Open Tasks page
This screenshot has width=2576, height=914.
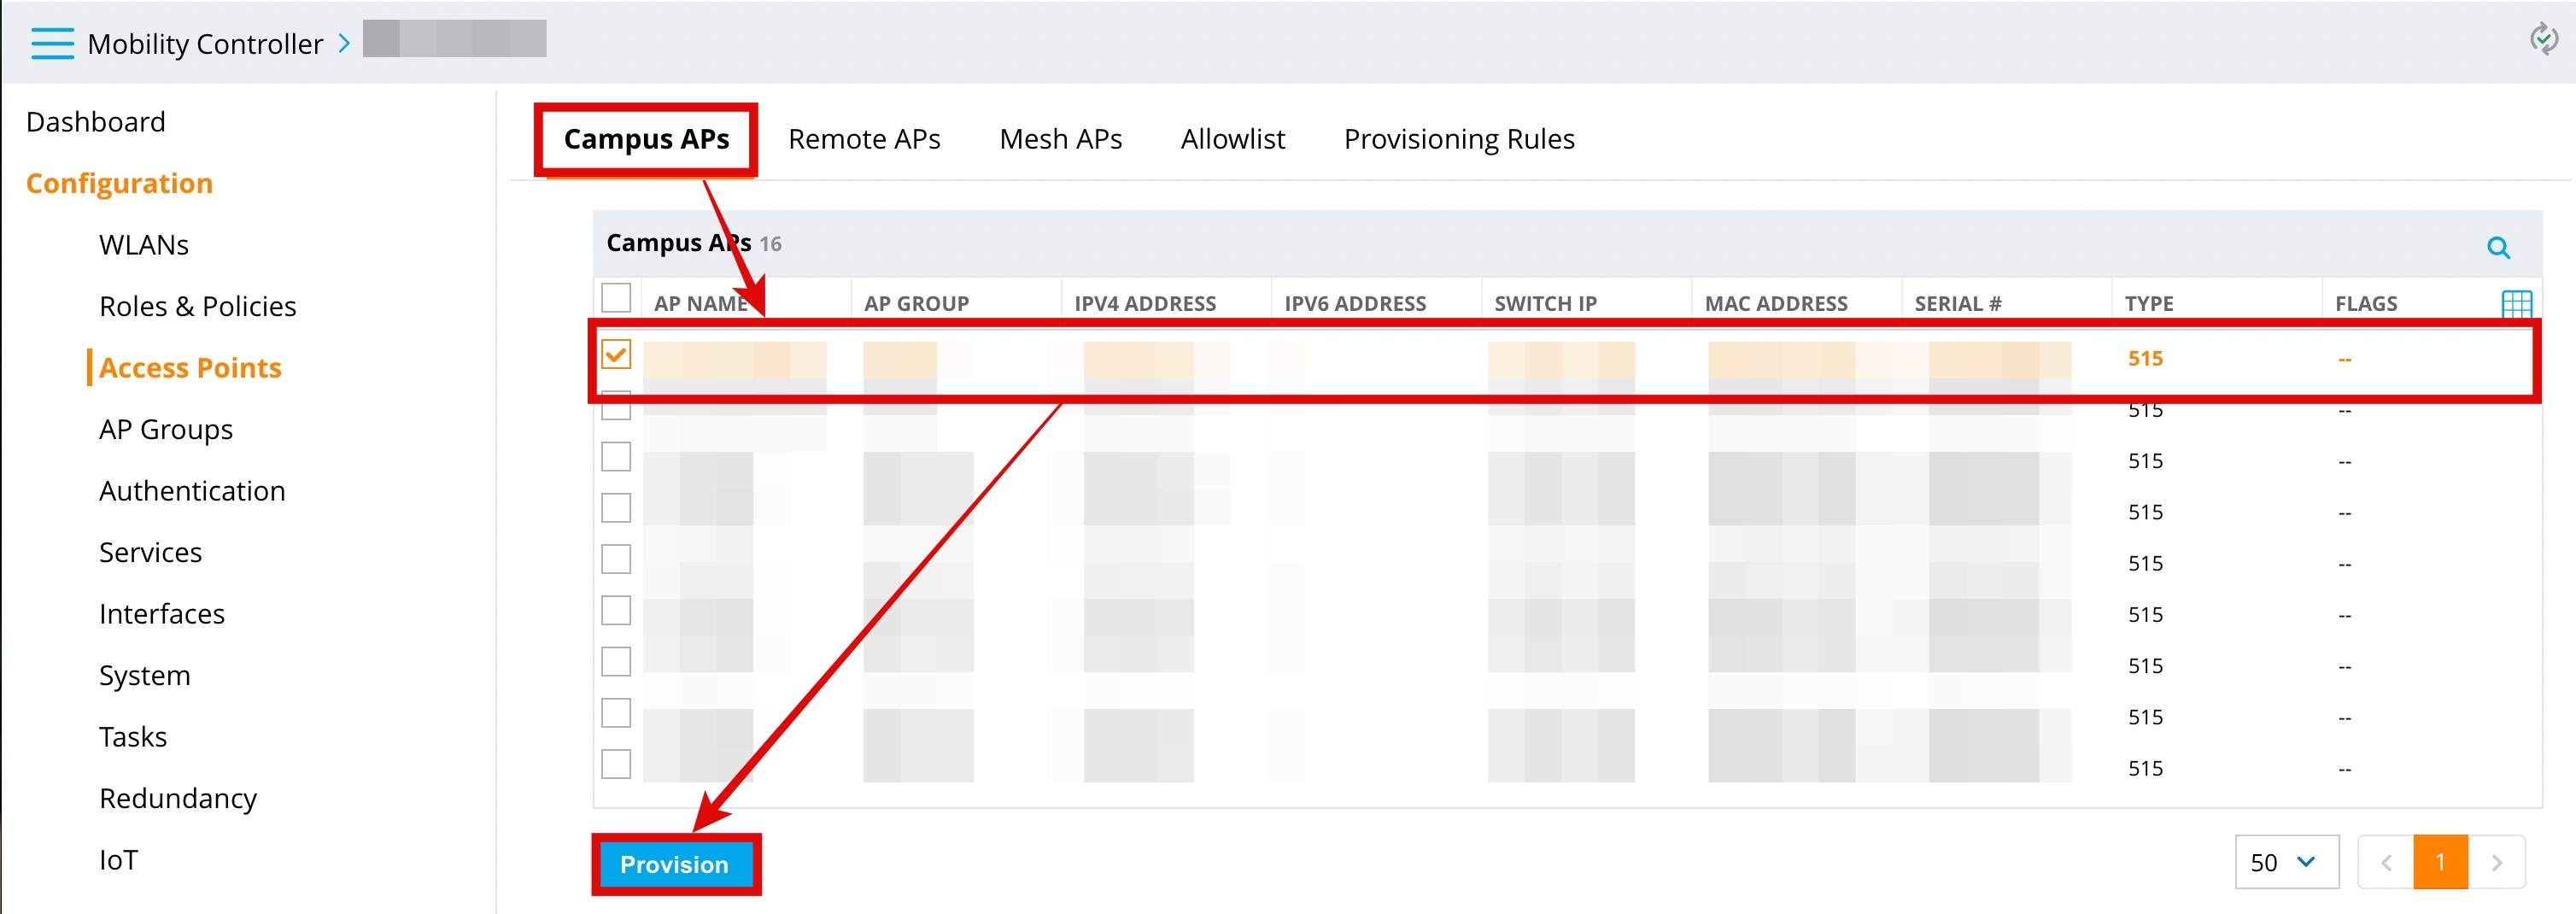tap(133, 737)
